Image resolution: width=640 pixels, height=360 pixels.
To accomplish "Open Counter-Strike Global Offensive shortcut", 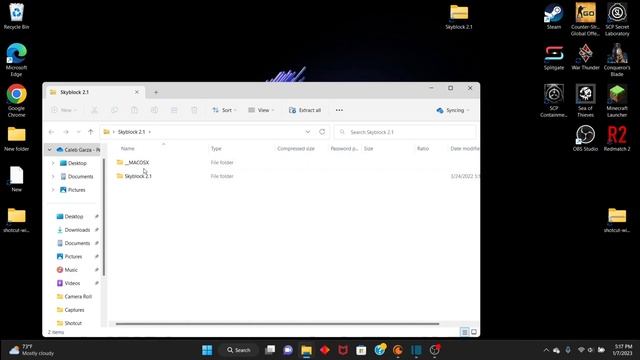I will tap(585, 19).
